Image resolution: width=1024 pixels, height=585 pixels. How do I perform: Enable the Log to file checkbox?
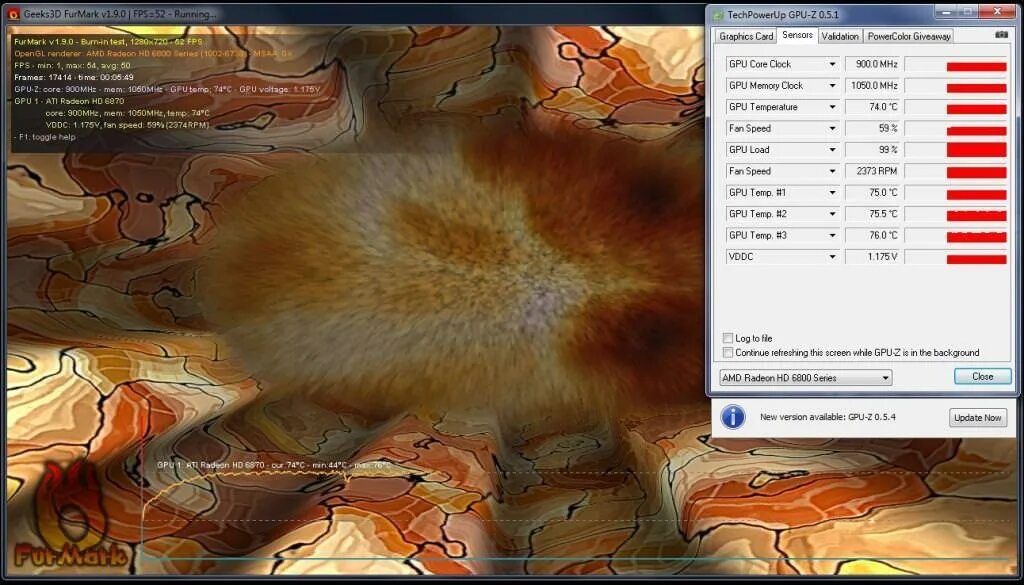click(x=728, y=338)
